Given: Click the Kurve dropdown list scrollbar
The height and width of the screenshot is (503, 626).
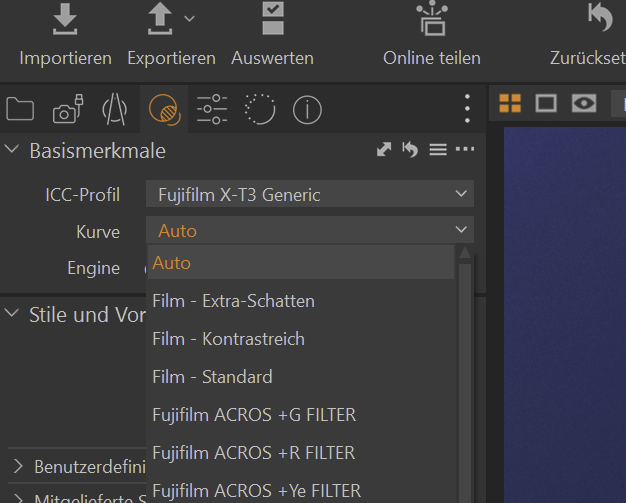Looking at the screenshot, I should 465,380.
